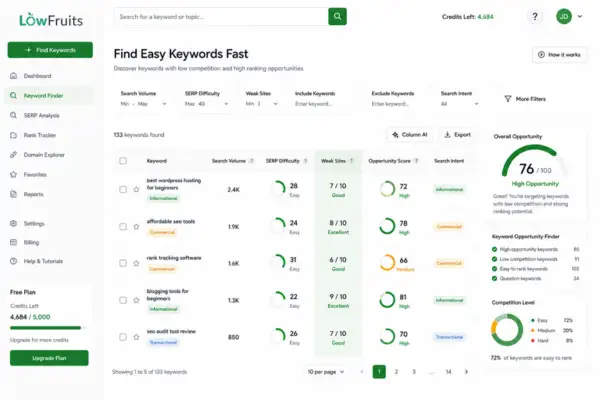Screen dimensions: 600x400
Task: Click 'Question keywords' list entry
Action: pyautogui.click(x=535, y=278)
